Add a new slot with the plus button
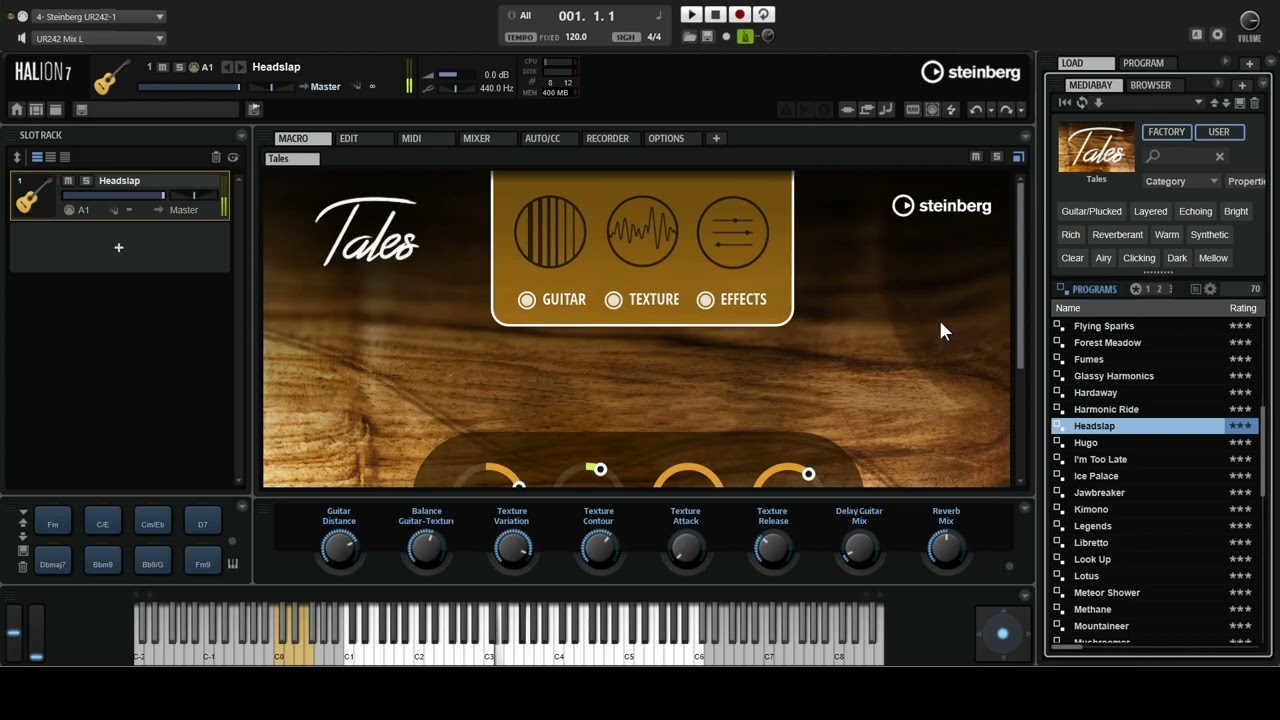1280x720 pixels. click(x=119, y=248)
